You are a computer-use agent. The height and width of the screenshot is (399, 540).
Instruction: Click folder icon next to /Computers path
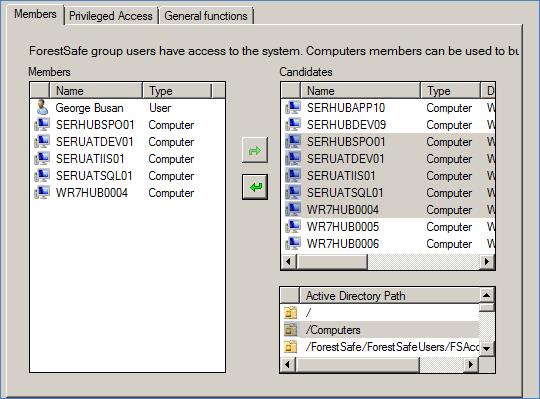[291, 330]
